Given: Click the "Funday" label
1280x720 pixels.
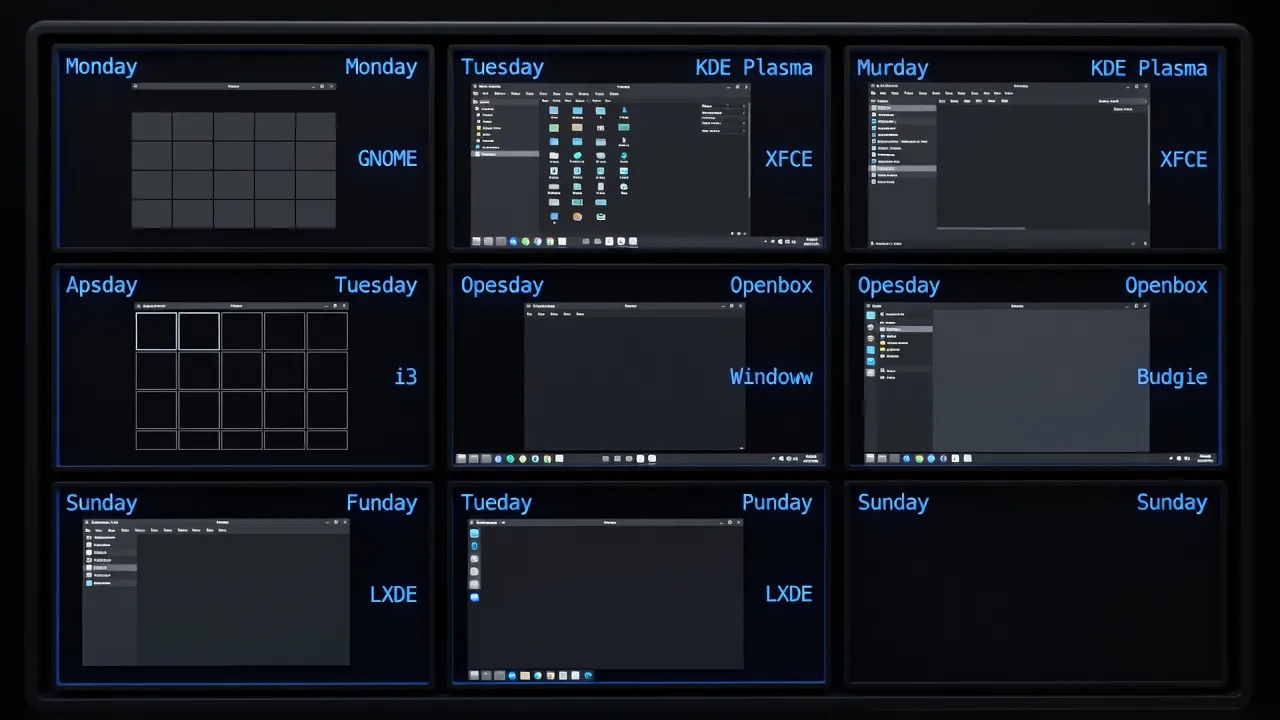Looking at the screenshot, I should click(381, 503).
